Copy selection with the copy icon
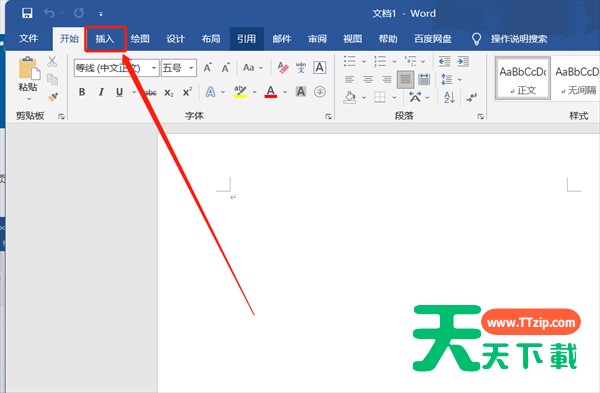Screen dimensions: 600x393 coord(52,79)
